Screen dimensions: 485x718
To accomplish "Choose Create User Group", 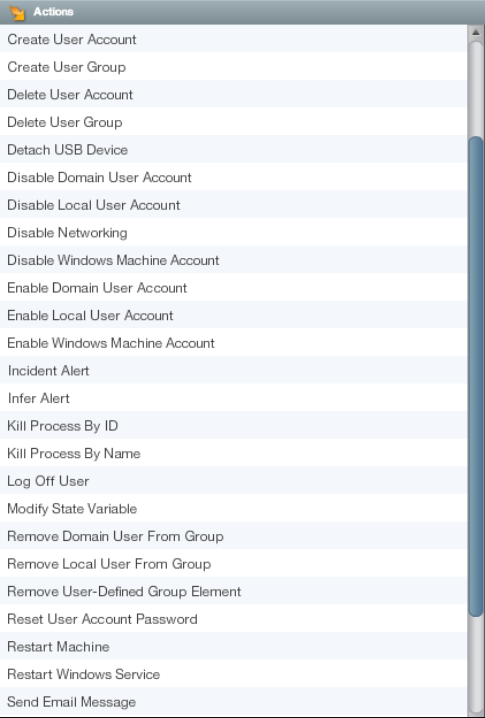I will point(233,66).
